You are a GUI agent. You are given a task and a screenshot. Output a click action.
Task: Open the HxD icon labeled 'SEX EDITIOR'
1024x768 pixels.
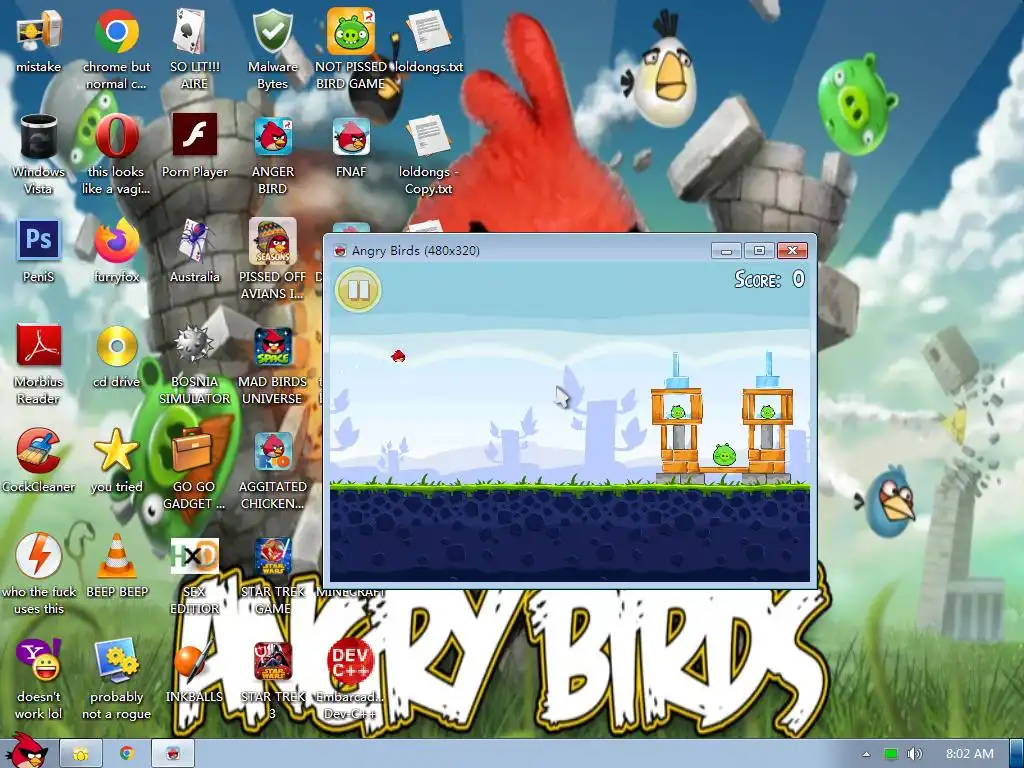pyautogui.click(x=195, y=556)
